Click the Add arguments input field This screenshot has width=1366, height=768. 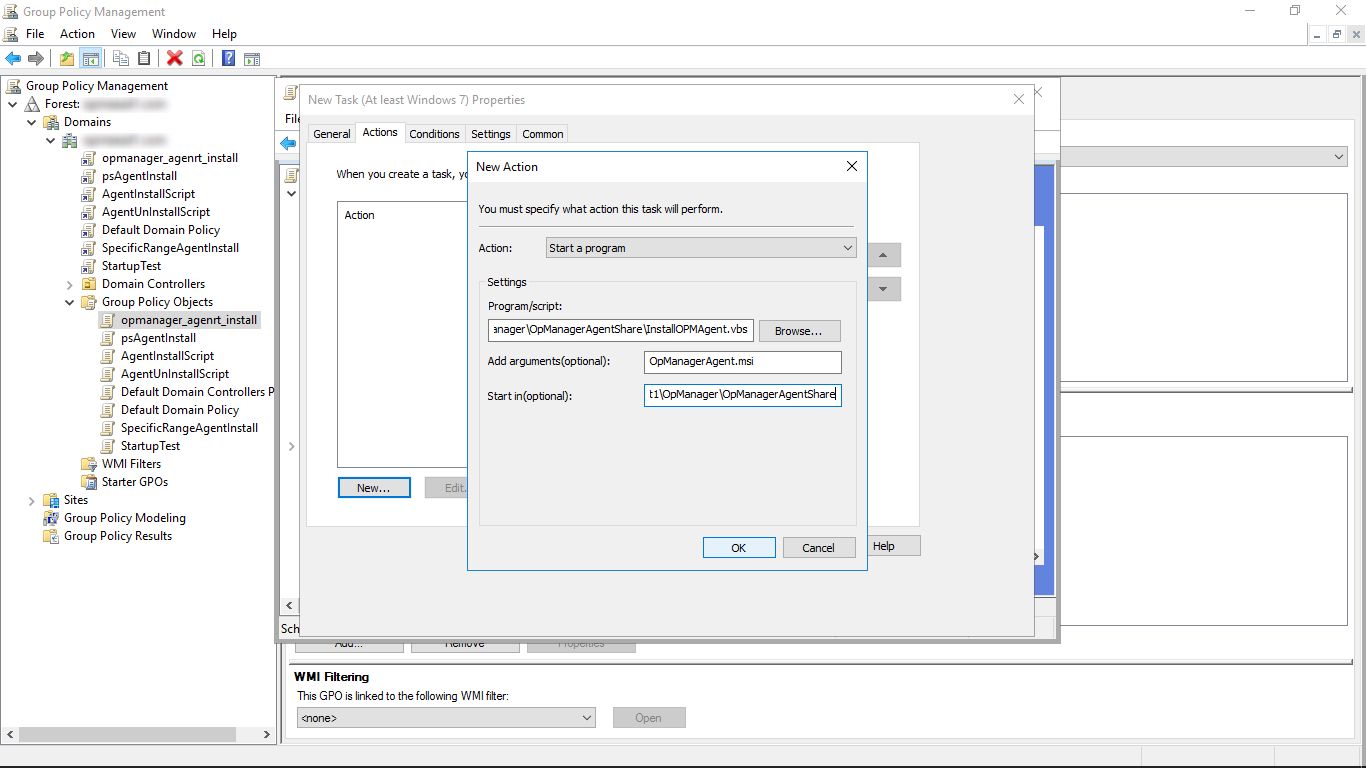(x=742, y=362)
